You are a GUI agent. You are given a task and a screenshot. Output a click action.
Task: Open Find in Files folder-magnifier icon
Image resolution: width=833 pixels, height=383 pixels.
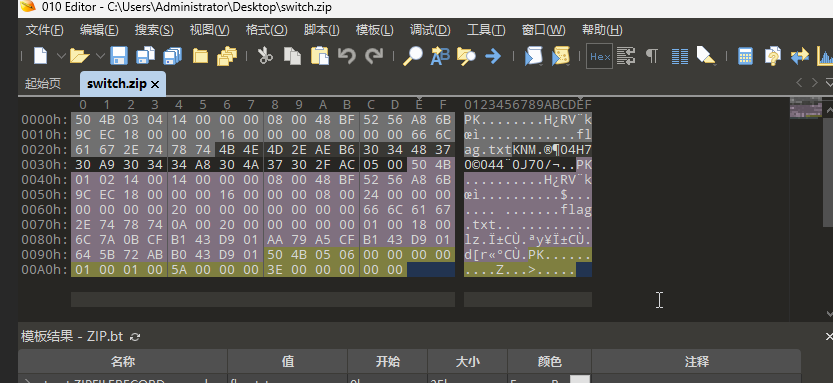click(x=466, y=56)
